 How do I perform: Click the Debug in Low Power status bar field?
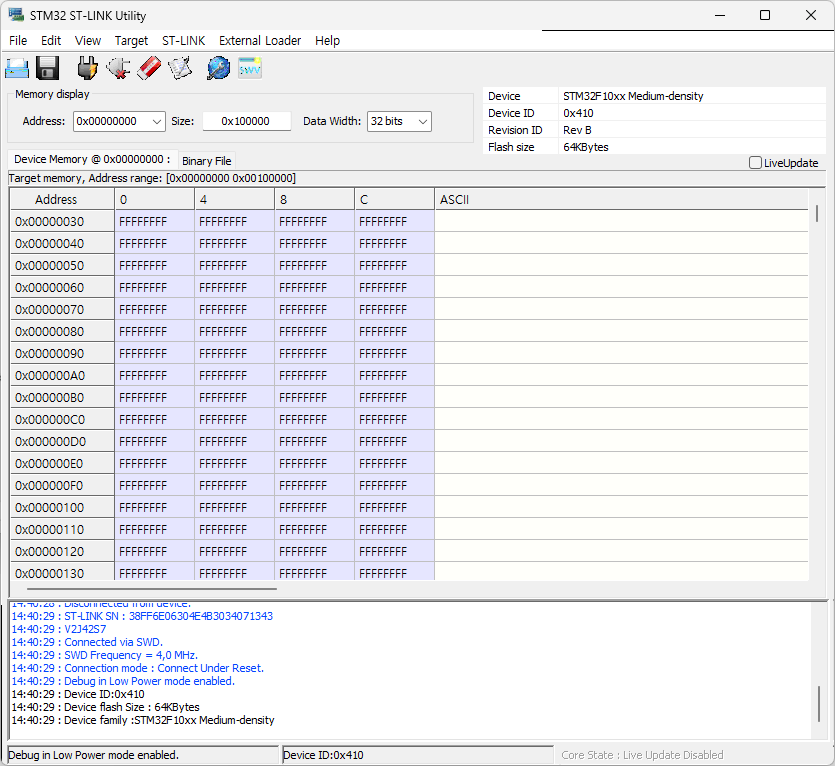coord(143,755)
